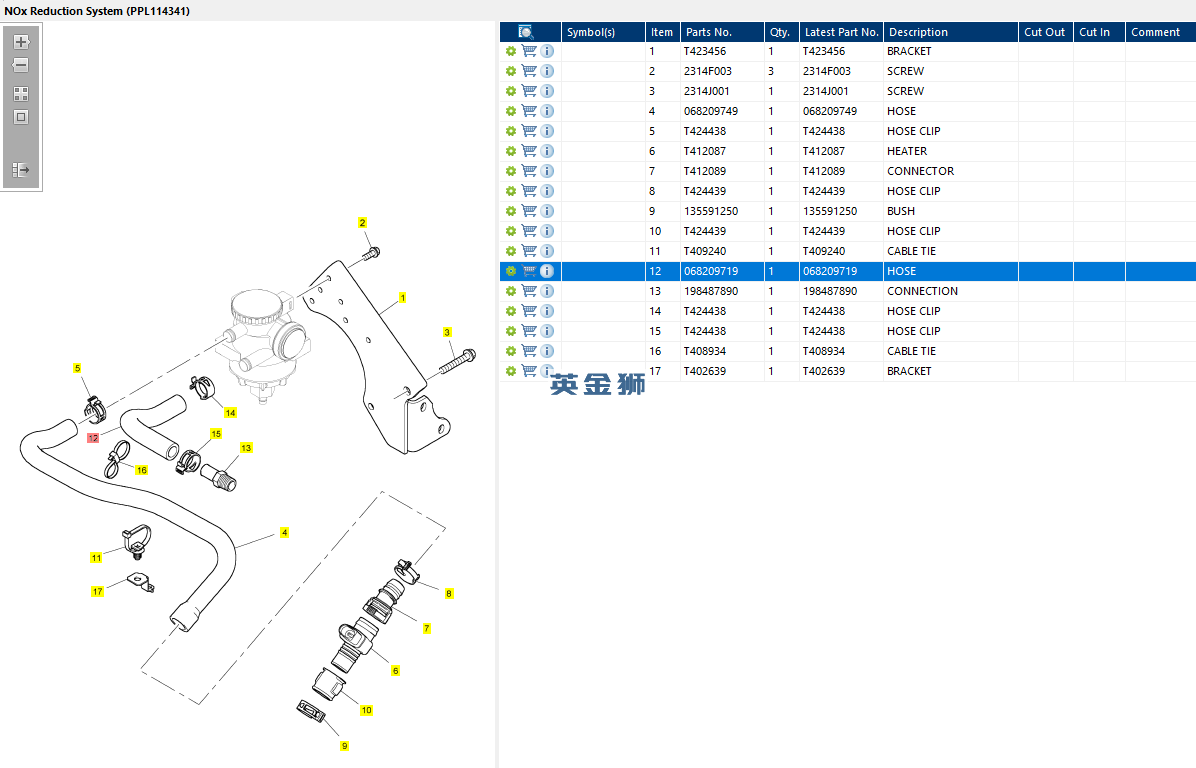This screenshot has height=768, width=1196.
Task: Click the Description column header
Action: click(x=950, y=32)
